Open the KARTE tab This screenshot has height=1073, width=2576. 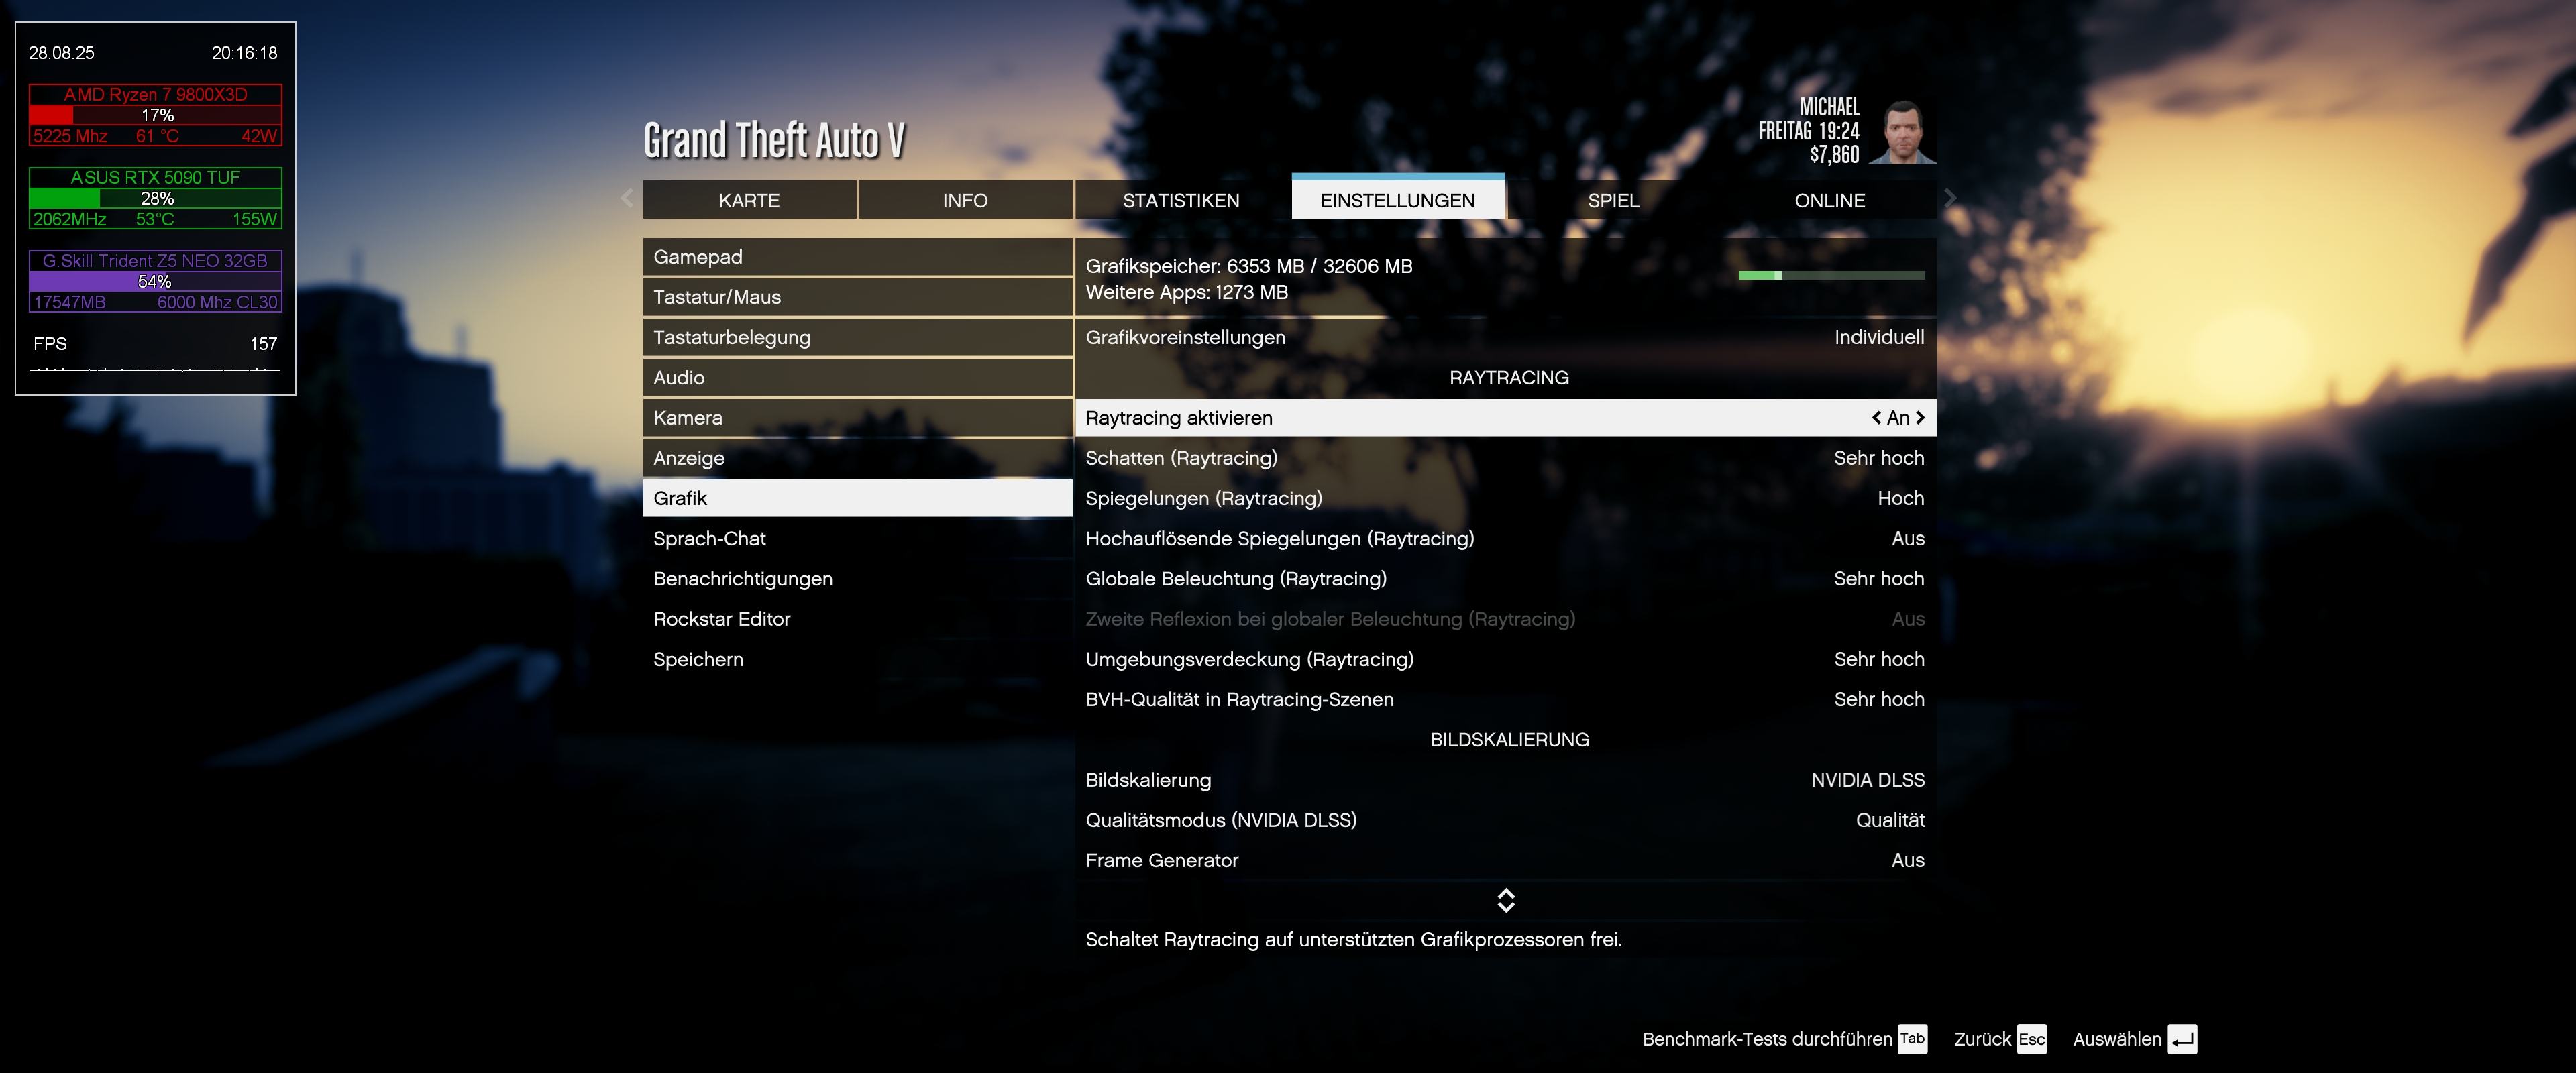coord(749,200)
